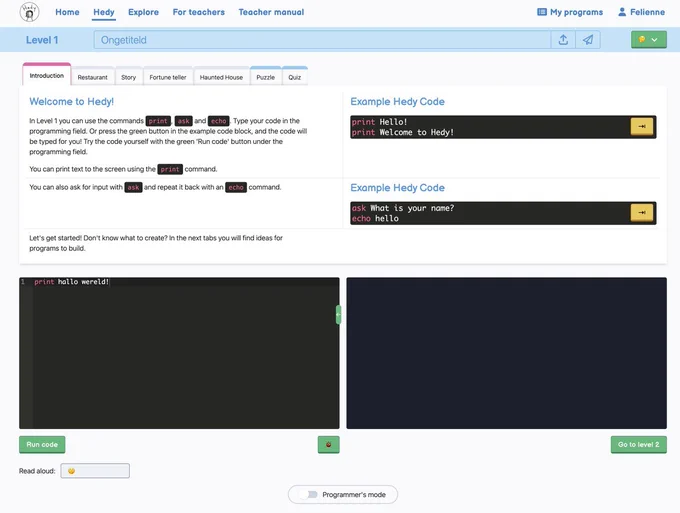
Task: Copy the print Hello example to editor
Action: pyautogui.click(x=641, y=127)
